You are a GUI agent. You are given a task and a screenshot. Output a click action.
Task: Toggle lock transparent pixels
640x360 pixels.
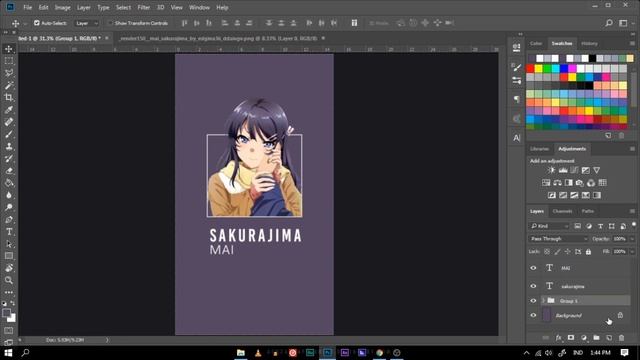tap(547, 252)
